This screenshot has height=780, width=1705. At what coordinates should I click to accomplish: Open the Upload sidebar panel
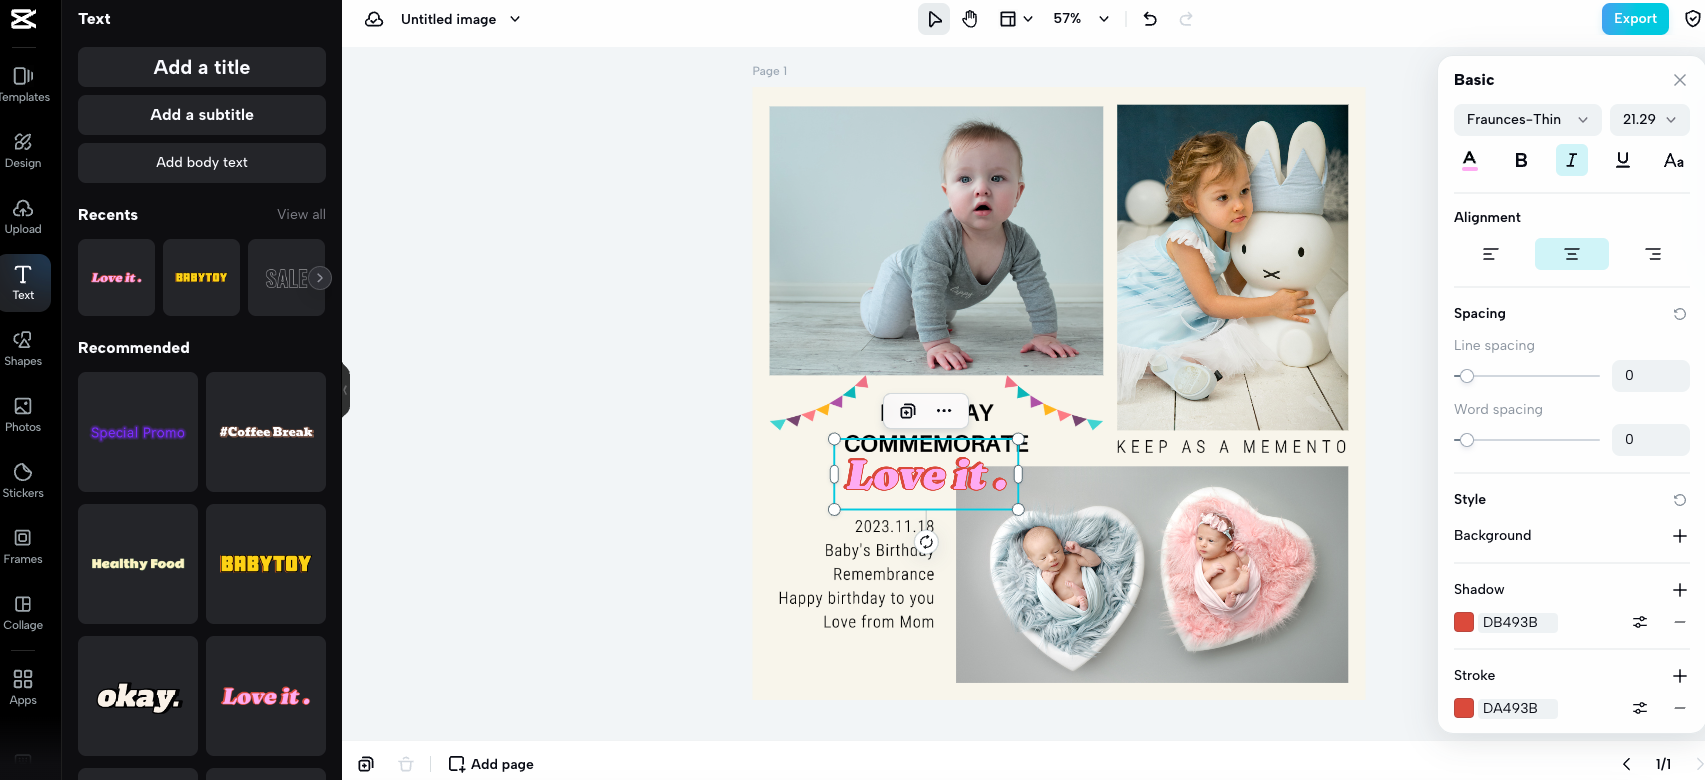pos(23,216)
